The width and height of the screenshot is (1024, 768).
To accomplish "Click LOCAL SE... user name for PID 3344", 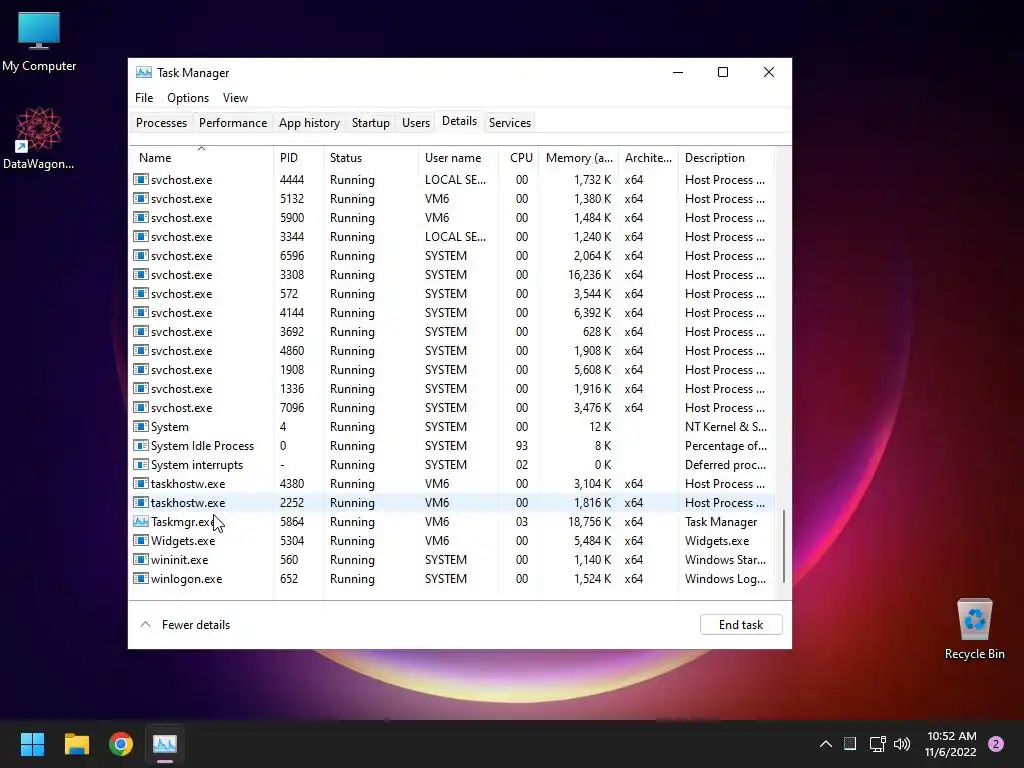I will (x=455, y=236).
